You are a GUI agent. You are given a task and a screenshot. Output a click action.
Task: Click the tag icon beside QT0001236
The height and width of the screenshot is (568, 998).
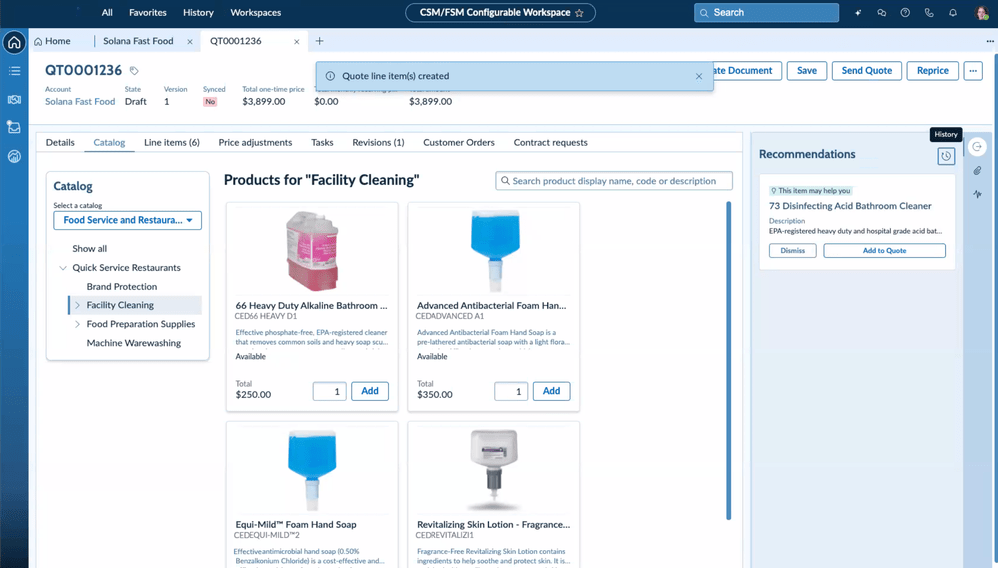(x=134, y=71)
